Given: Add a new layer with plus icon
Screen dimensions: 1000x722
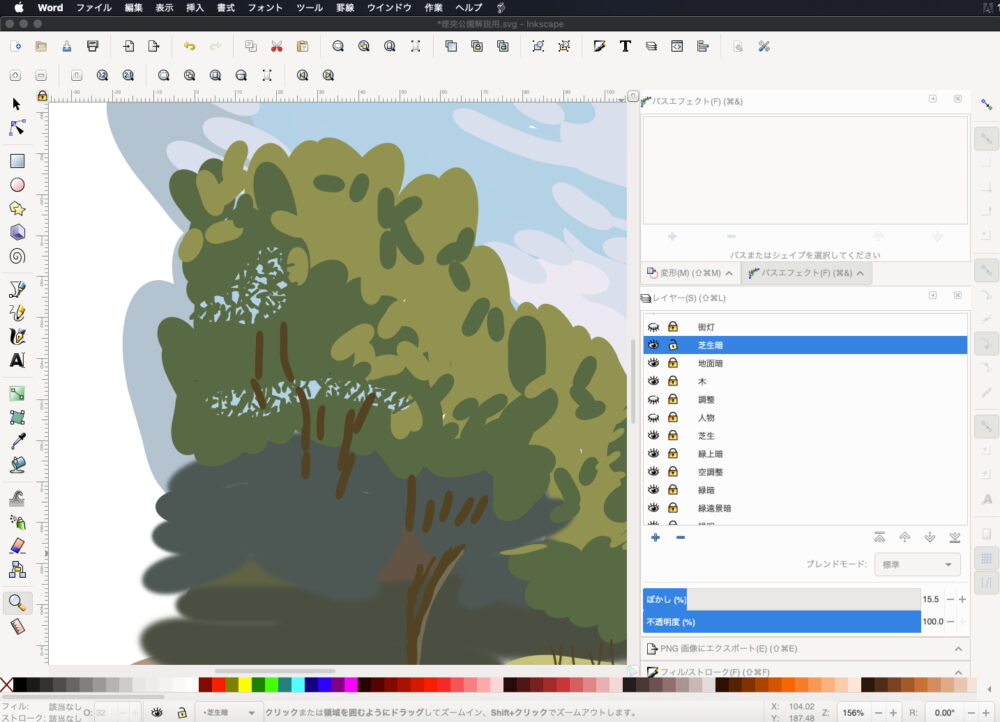Looking at the screenshot, I should pos(655,537).
